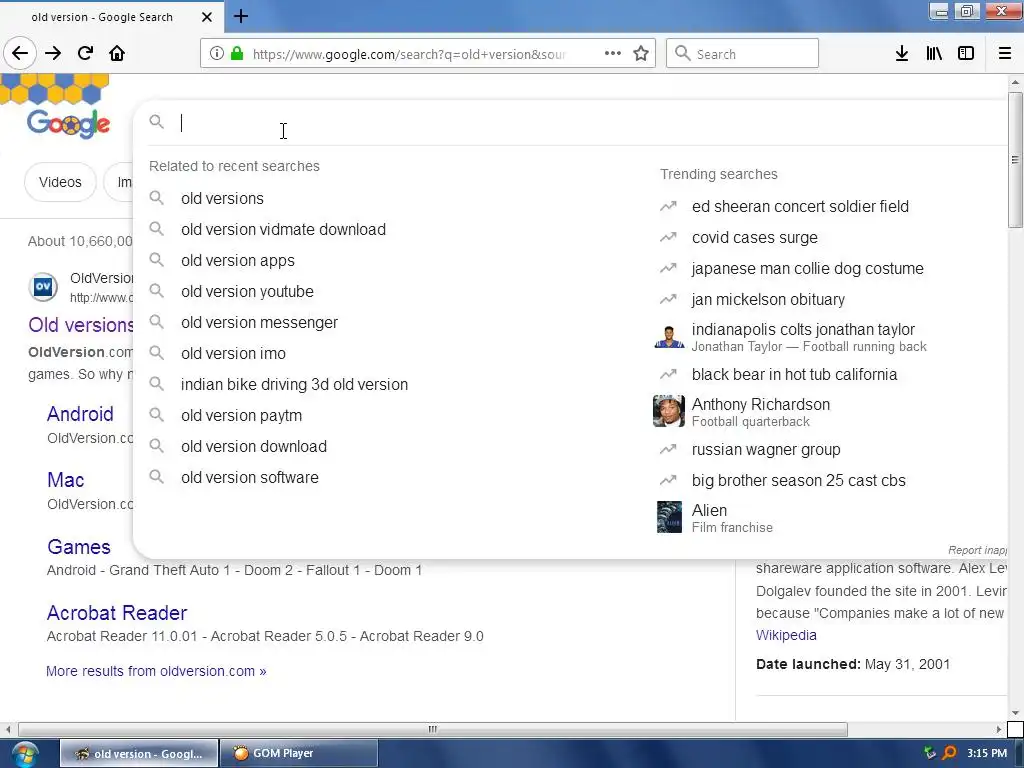The width and height of the screenshot is (1024, 768).
Task: Click the horizontal scrollbar thumb
Action: coord(432,729)
